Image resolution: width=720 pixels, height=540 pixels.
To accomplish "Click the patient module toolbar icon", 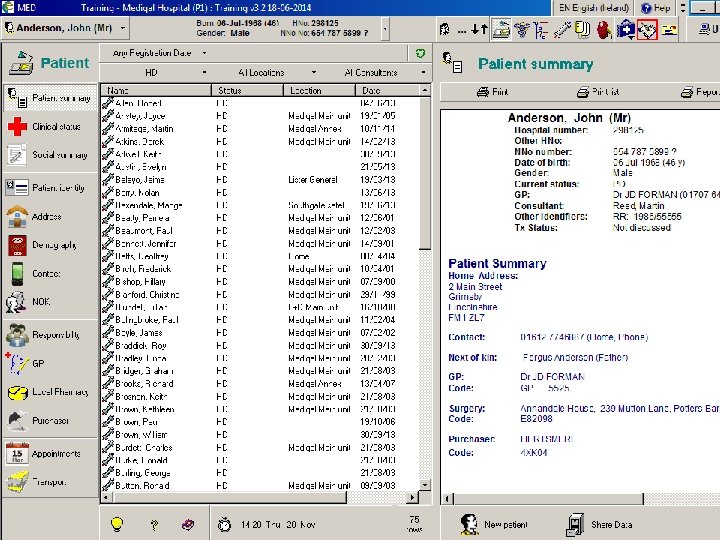I will click(501, 29).
